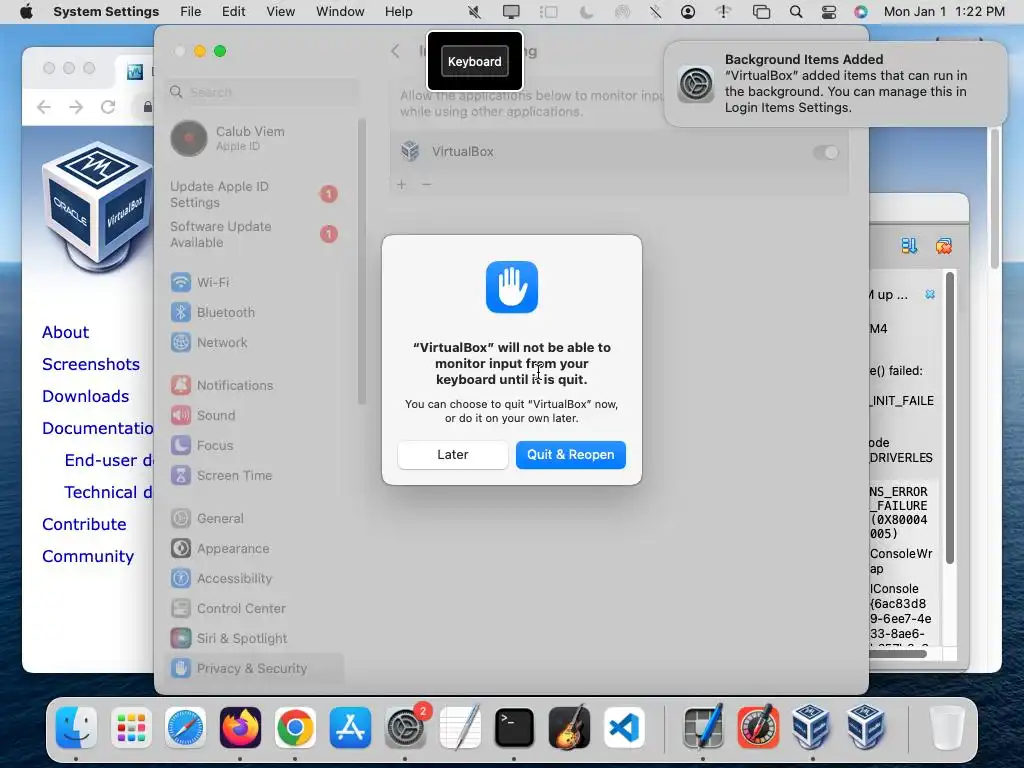Open TextEdit from the Dock
This screenshot has height=768, width=1024.
click(x=460, y=727)
